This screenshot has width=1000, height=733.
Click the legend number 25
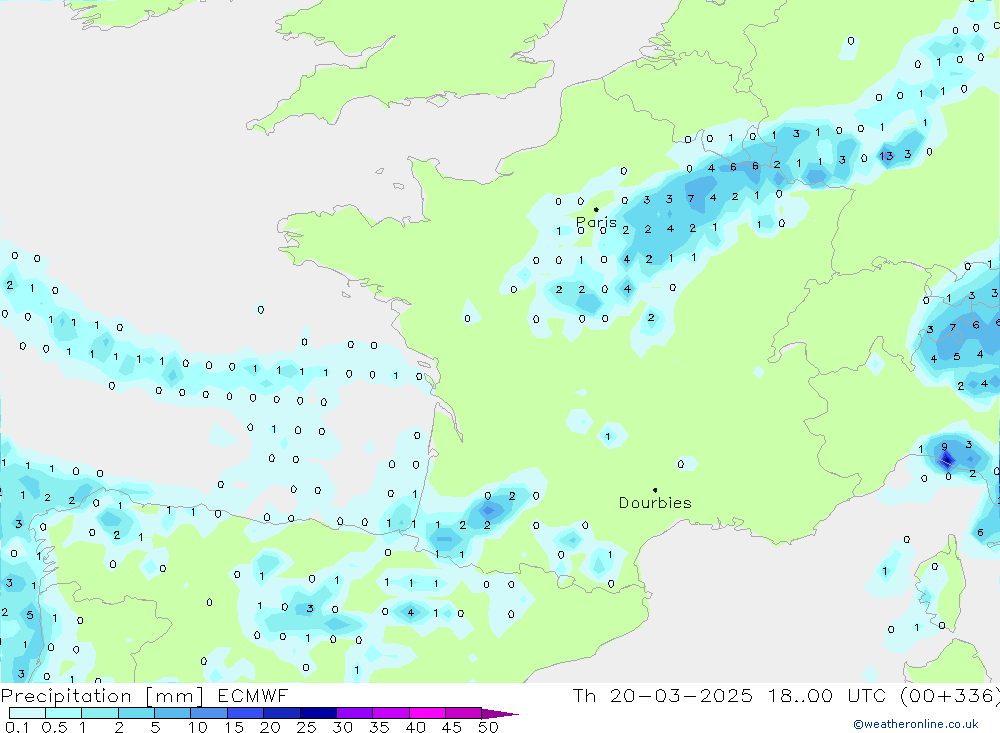pyautogui.click(x=306, y=727)
